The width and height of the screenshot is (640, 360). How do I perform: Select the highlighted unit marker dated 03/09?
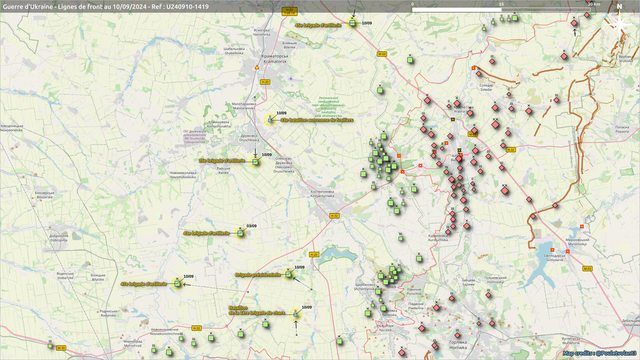(241, 233)
